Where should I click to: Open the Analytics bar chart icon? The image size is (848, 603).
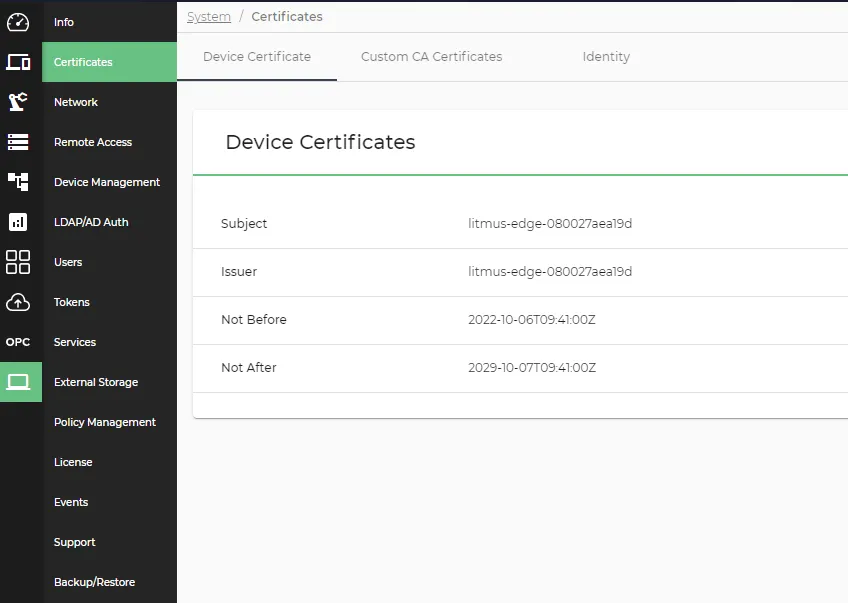pyautogui.click(x=18, y=222)
